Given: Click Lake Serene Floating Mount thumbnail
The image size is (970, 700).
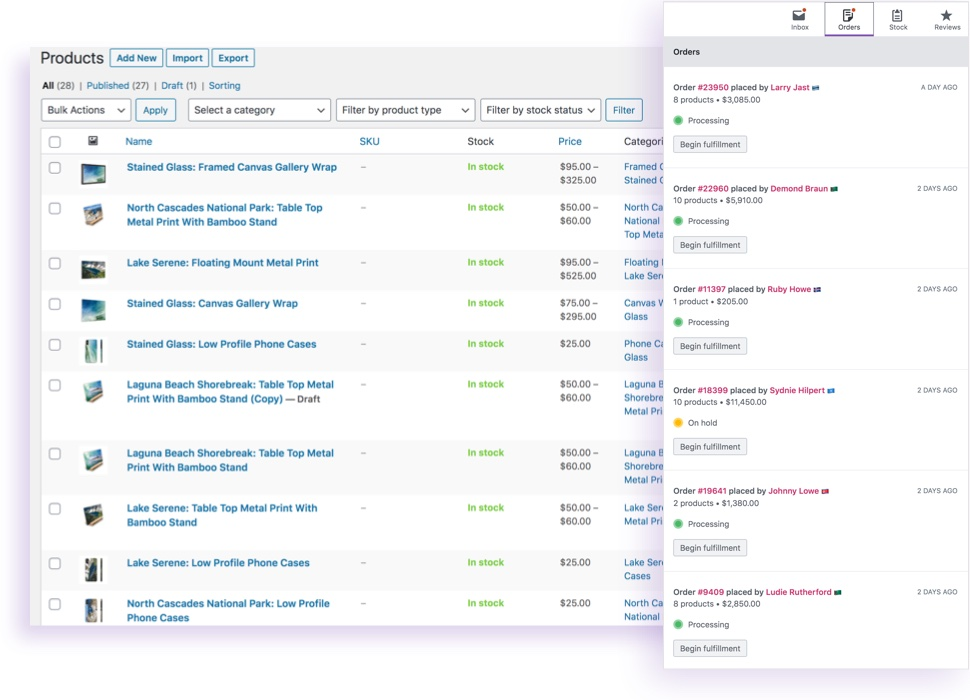Looking at the screenshot, I should [93, 270].
